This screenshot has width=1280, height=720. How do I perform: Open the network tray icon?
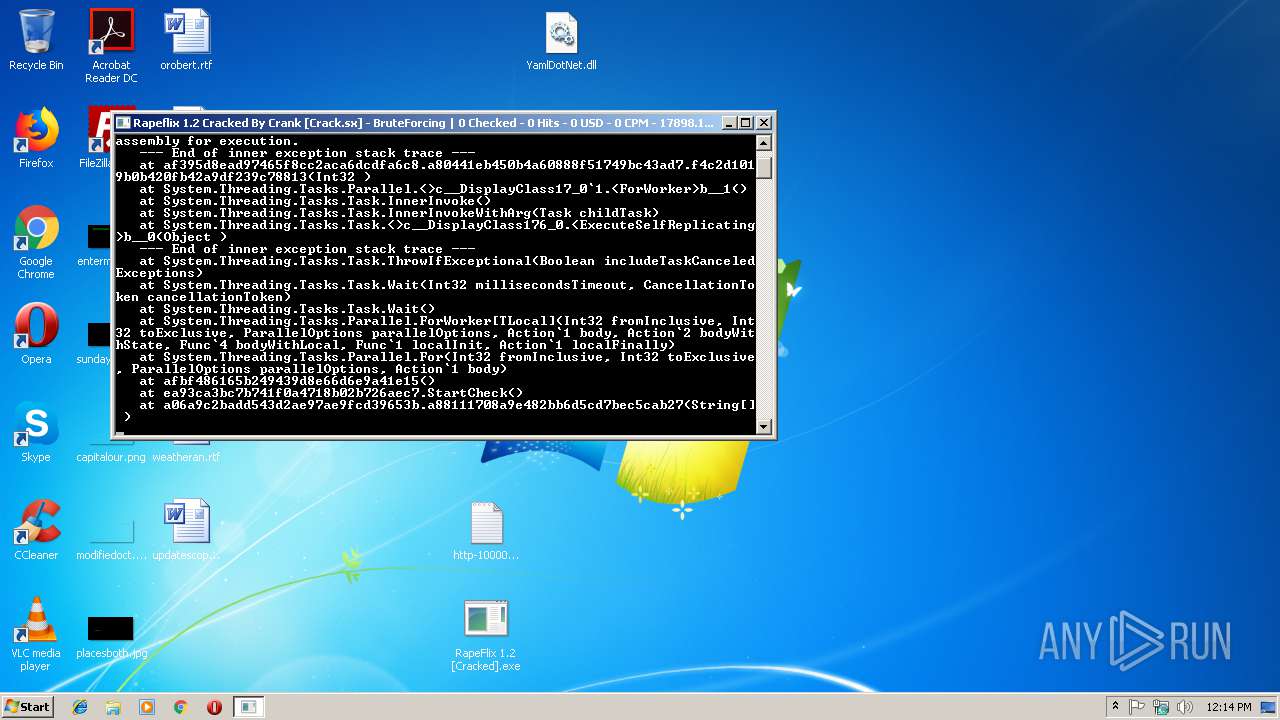(x=1161, y=707)
